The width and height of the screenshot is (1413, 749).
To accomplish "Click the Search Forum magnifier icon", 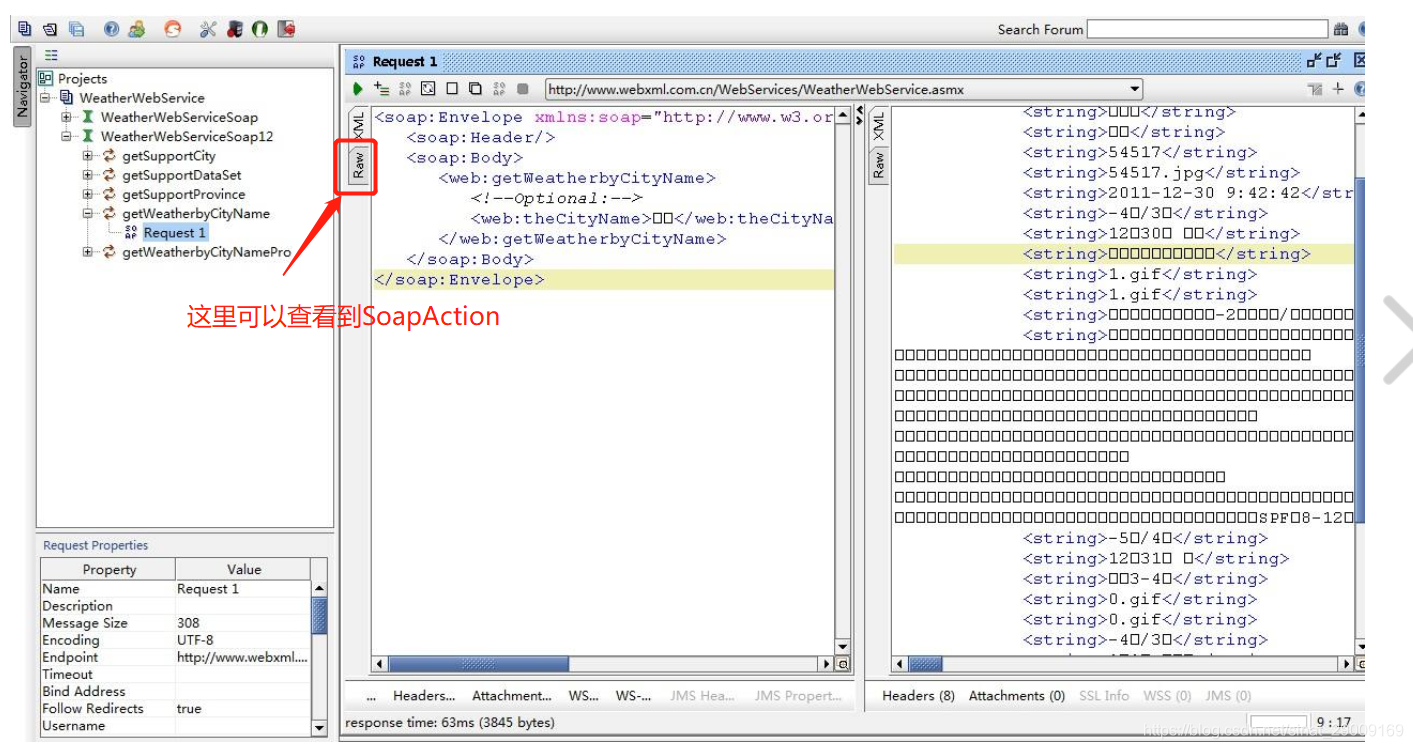I will pos(1340,29).
